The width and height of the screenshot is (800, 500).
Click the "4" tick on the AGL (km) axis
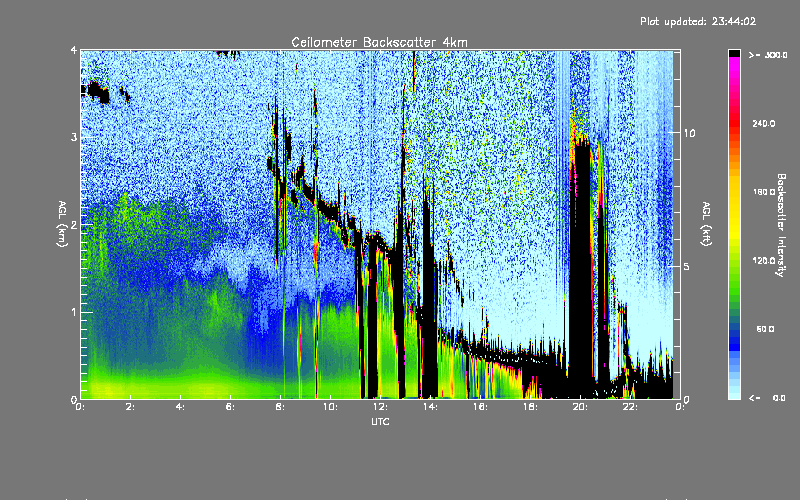(x=74, y=51)
